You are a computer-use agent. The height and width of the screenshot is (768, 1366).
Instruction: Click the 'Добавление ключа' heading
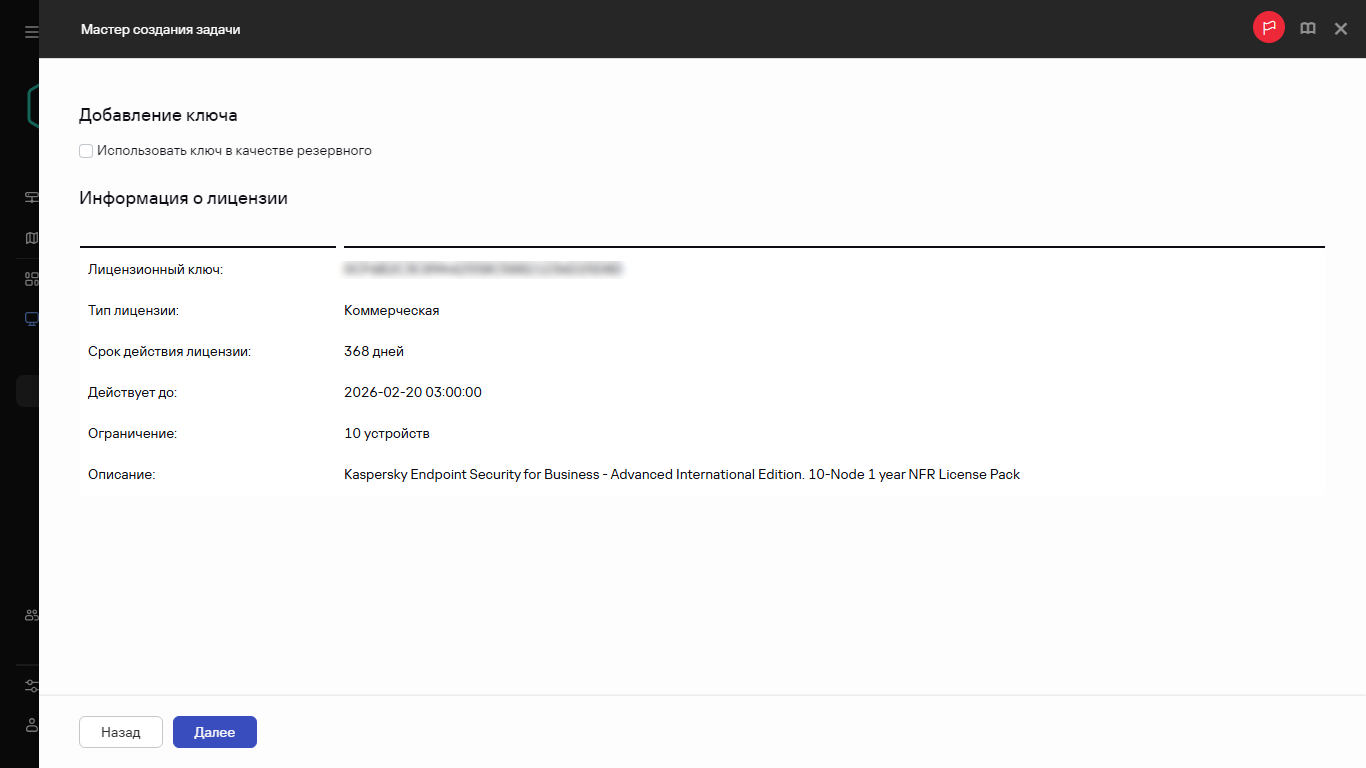pos(158,115)
